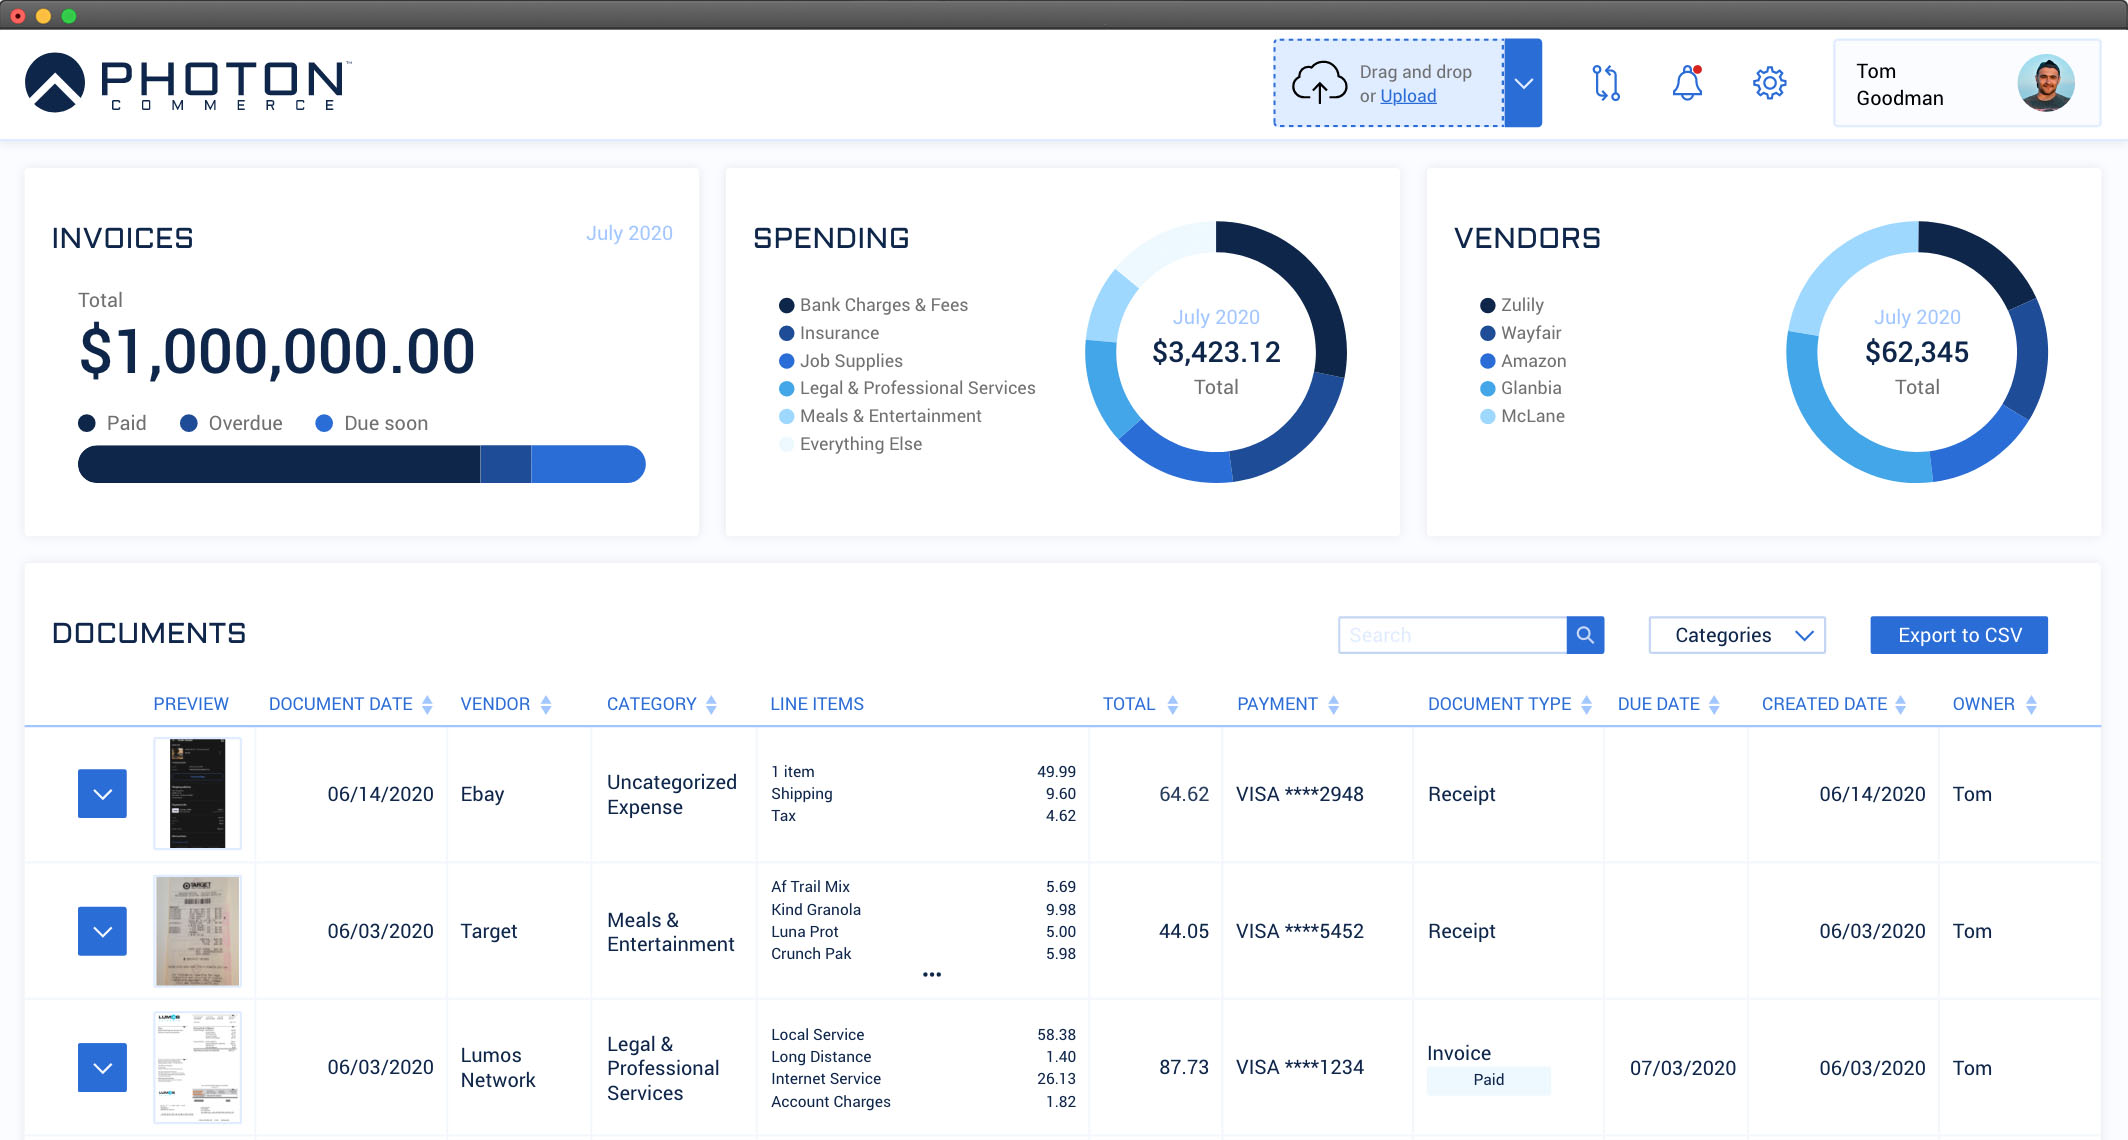Open settings using the gear icon

click(x=1769, y=83)
